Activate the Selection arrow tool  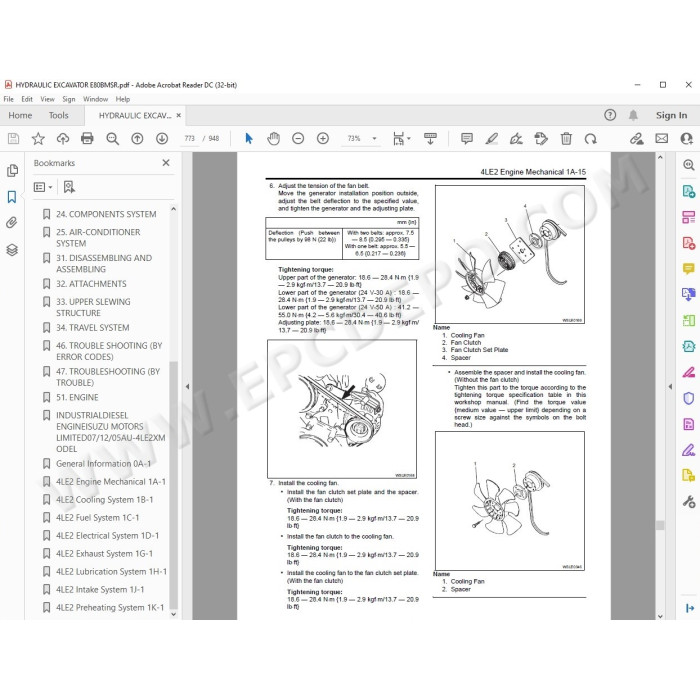pyautogui.click(x=249, y=139)
